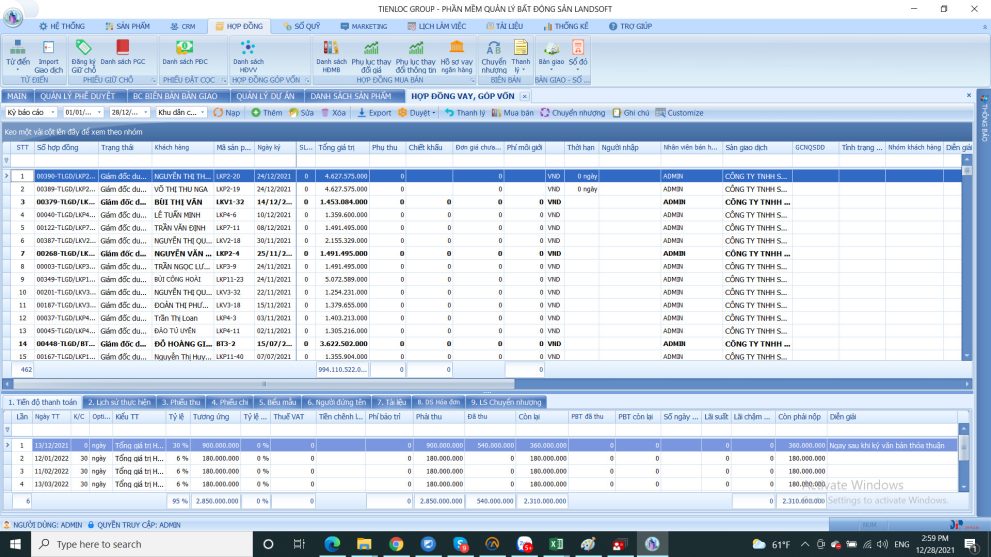
Task: Open the Sơ đồ diagram icon
Action: click(578, 48)
